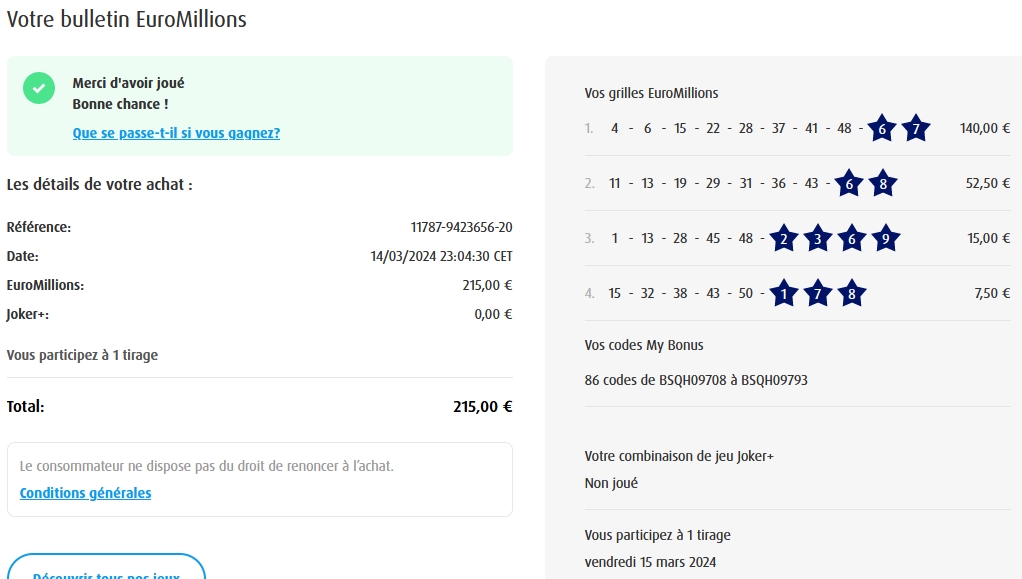Open 'Que se passe-t-il si vous gagnez?' link

(176, 133)
